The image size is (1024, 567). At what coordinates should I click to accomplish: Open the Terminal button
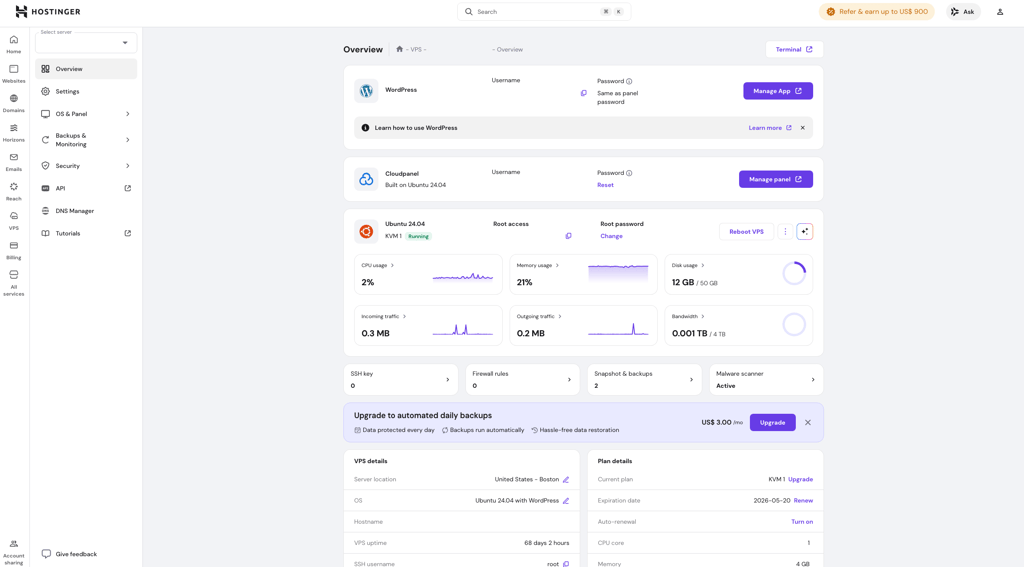[794, 49]
